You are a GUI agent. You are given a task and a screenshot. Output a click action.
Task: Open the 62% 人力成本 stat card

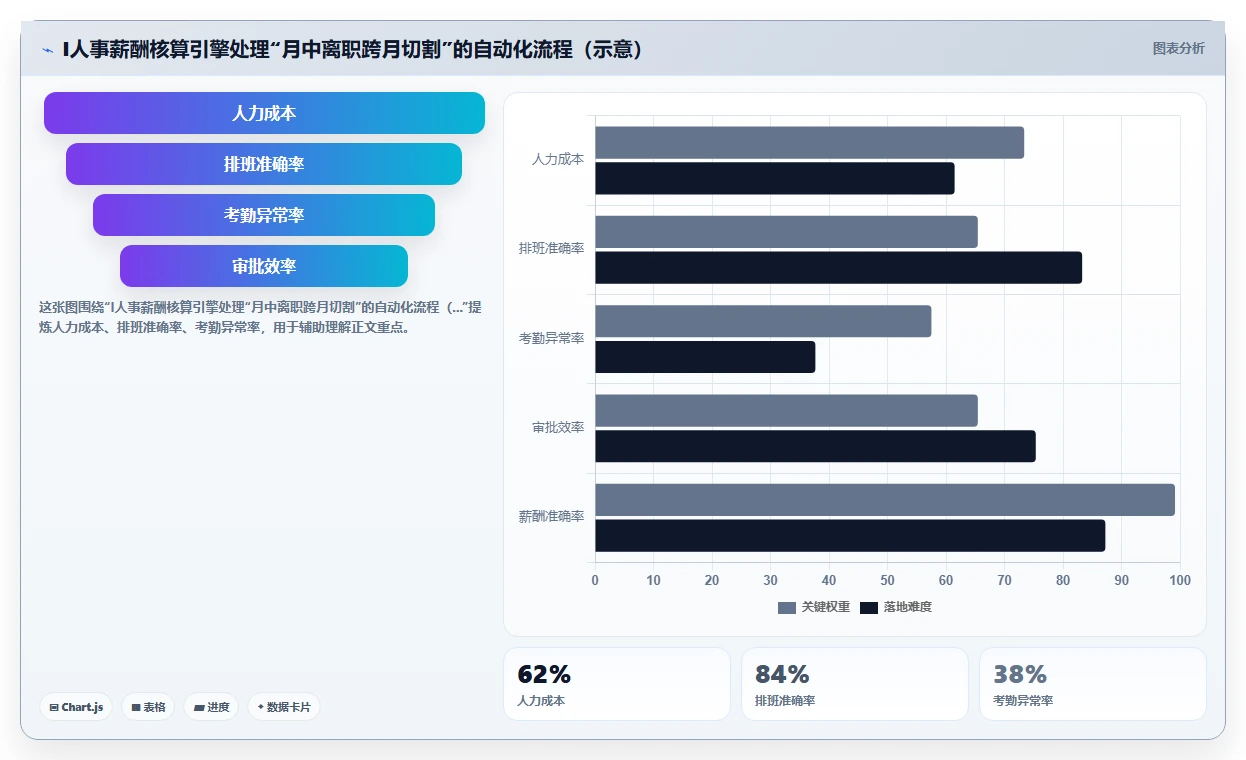pos(617,684)
